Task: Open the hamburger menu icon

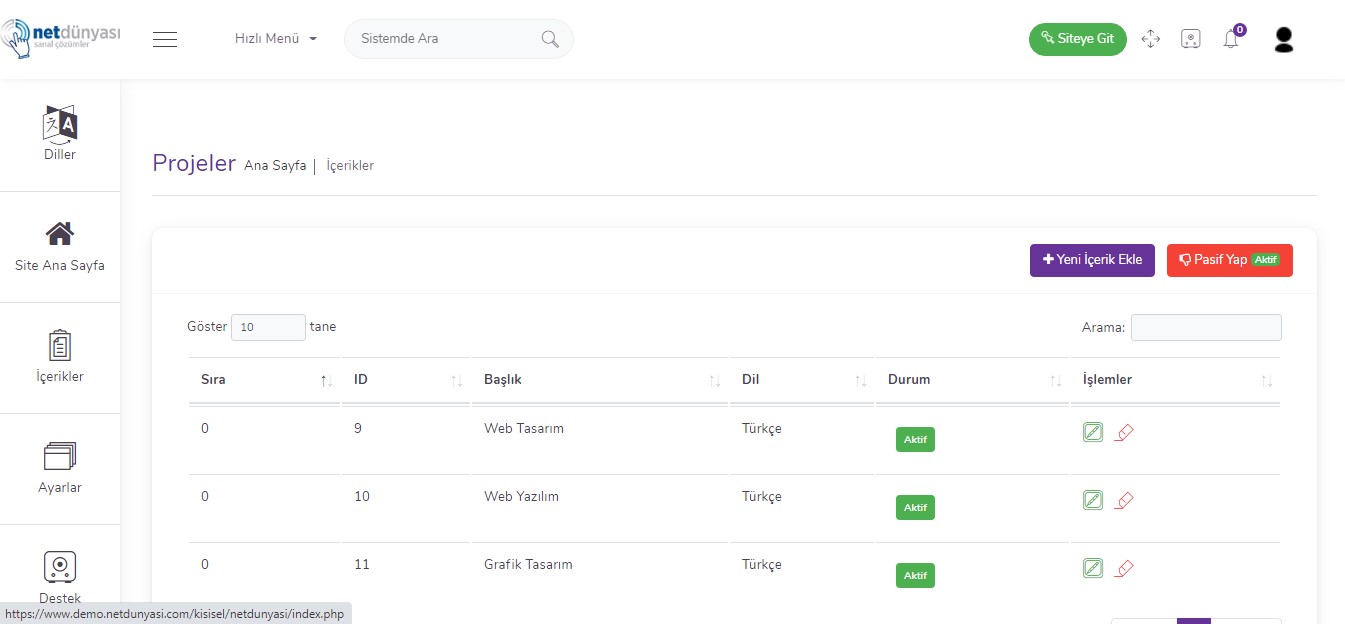Action: 165,39
